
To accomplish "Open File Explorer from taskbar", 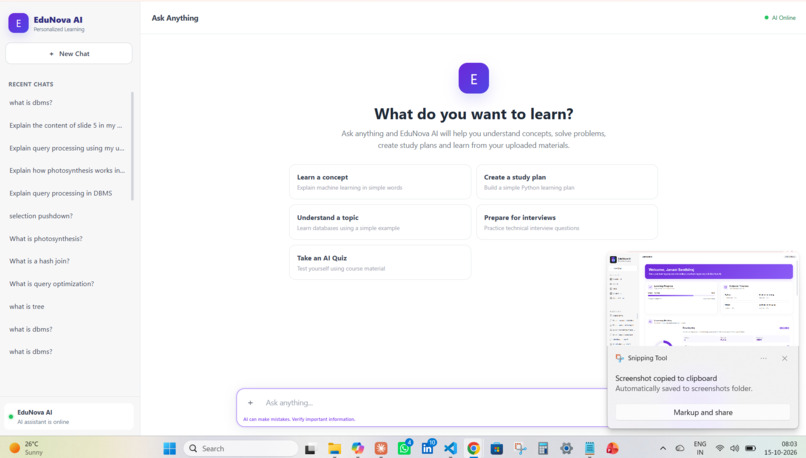I will tap(334, 449).
